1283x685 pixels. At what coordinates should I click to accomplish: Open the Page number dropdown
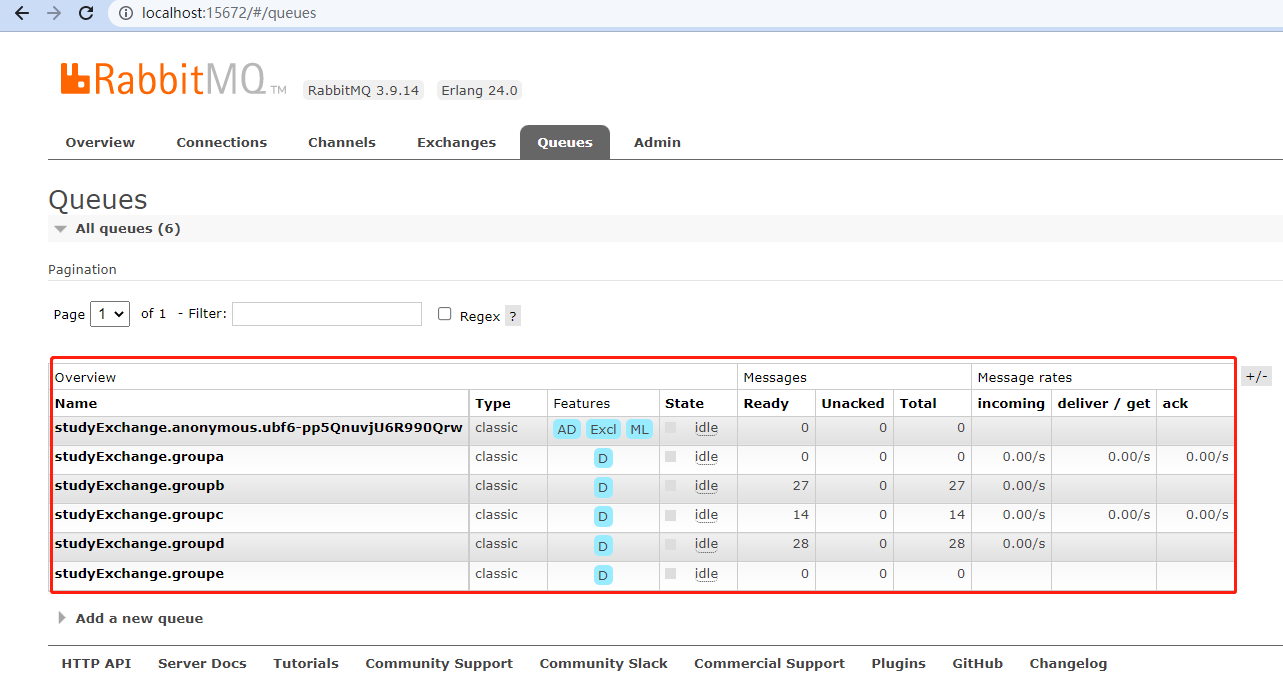pos(110,314)
